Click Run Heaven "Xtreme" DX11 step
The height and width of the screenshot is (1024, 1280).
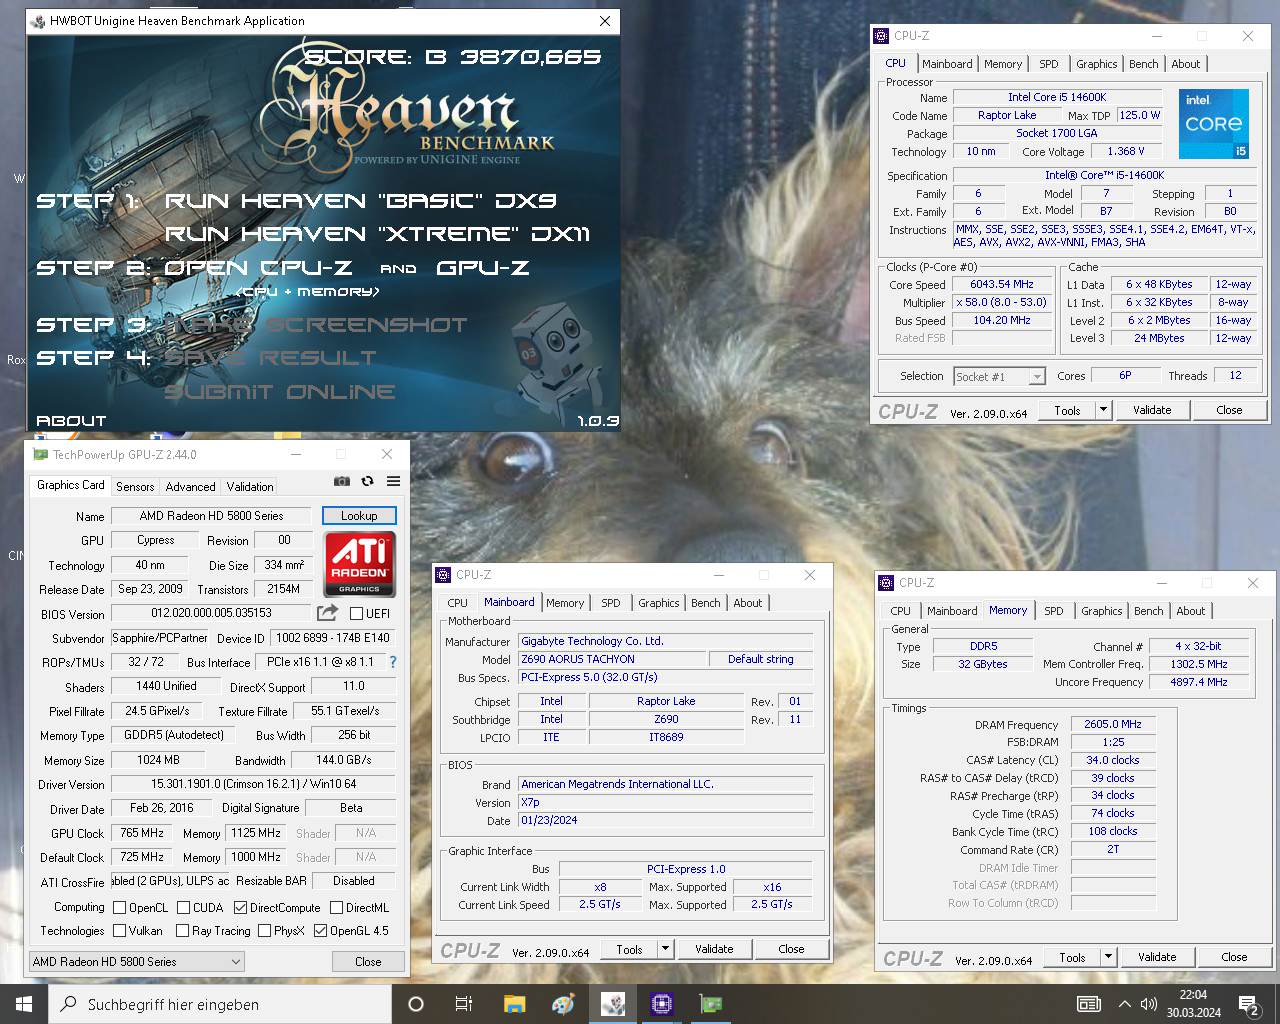377,234
